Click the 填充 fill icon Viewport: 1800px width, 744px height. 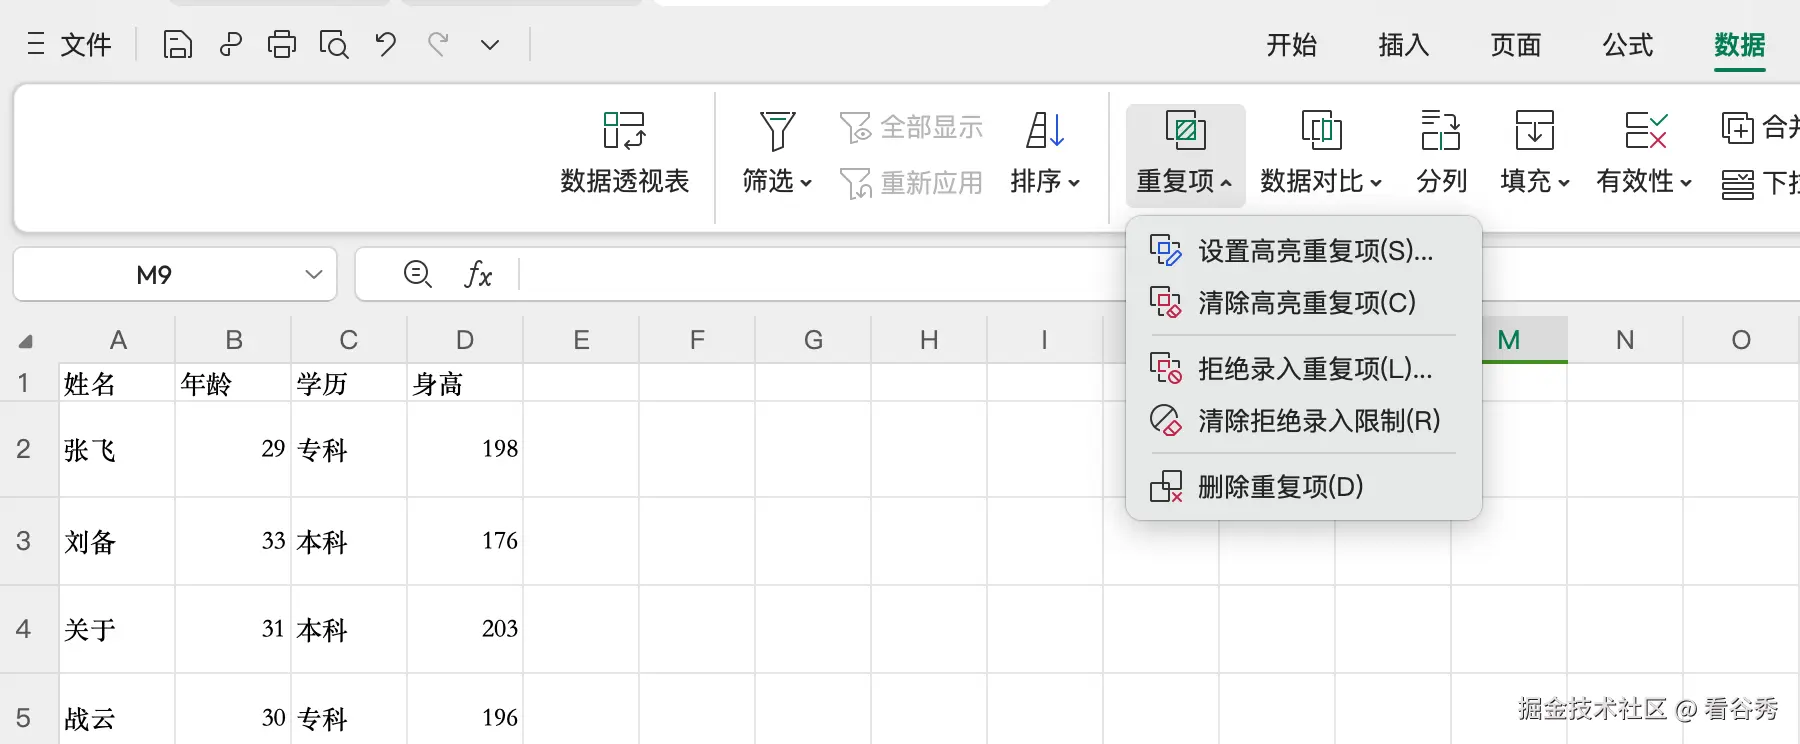coord(1535,130)
